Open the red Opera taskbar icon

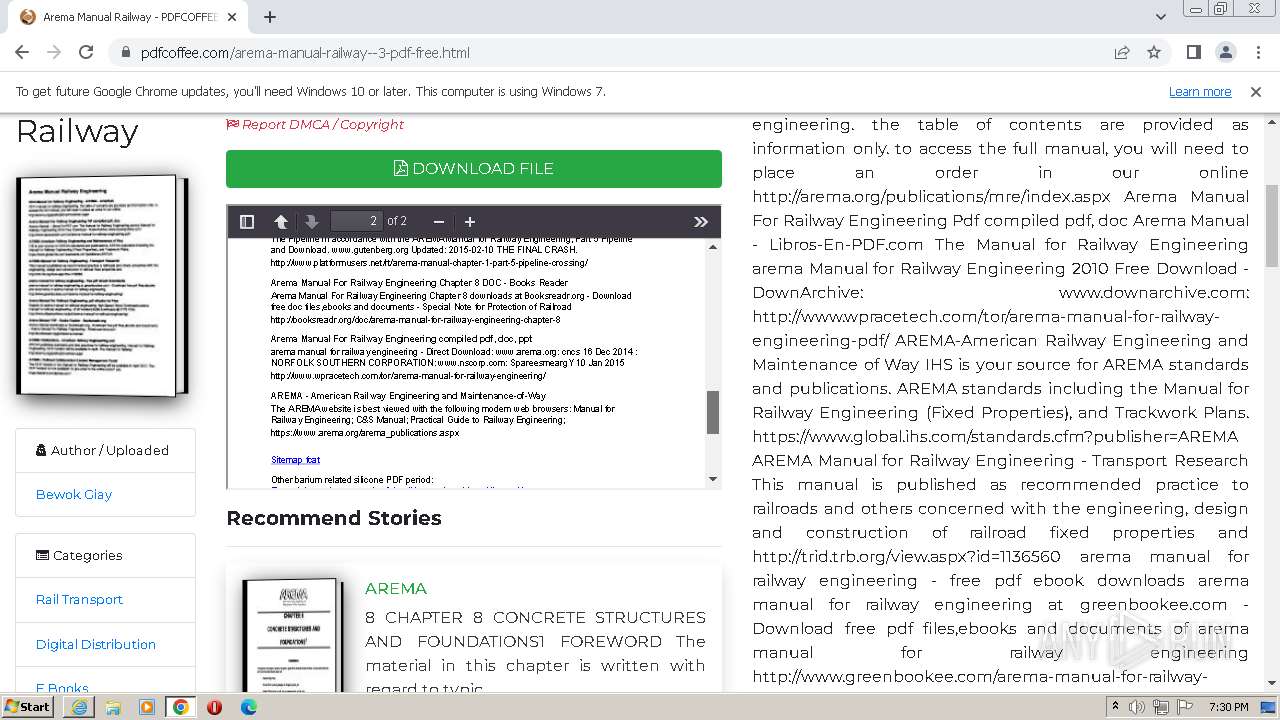(x=215, y=707)
